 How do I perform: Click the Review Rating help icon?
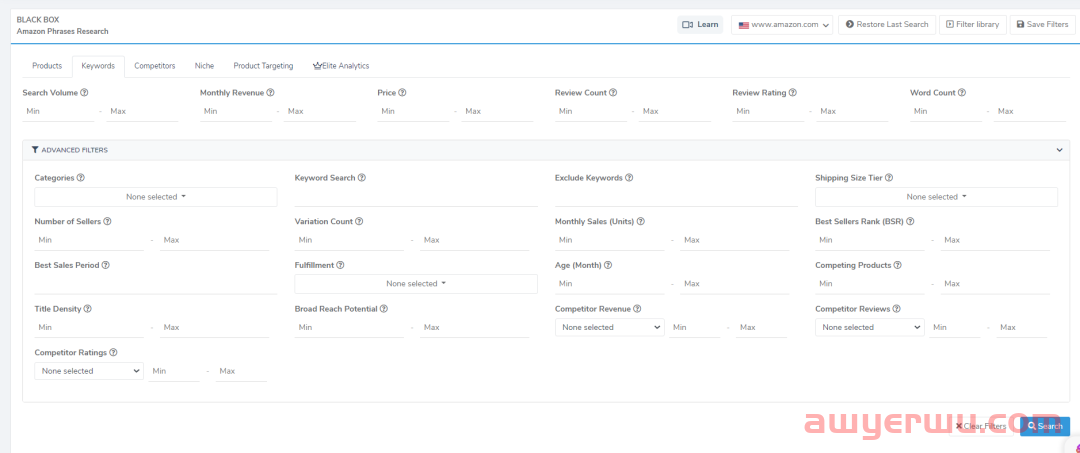[x=793, y=92]
